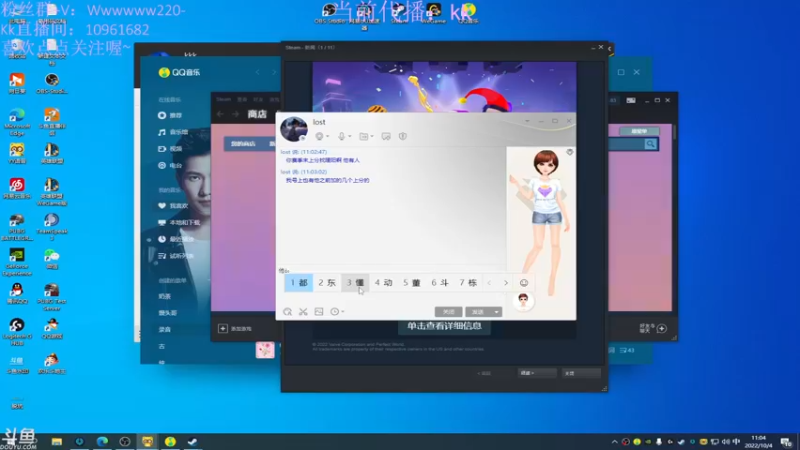This screenshot has height=450, width=800.
Task: Open WeChat desktop shortcut
Action: point(52,259)
